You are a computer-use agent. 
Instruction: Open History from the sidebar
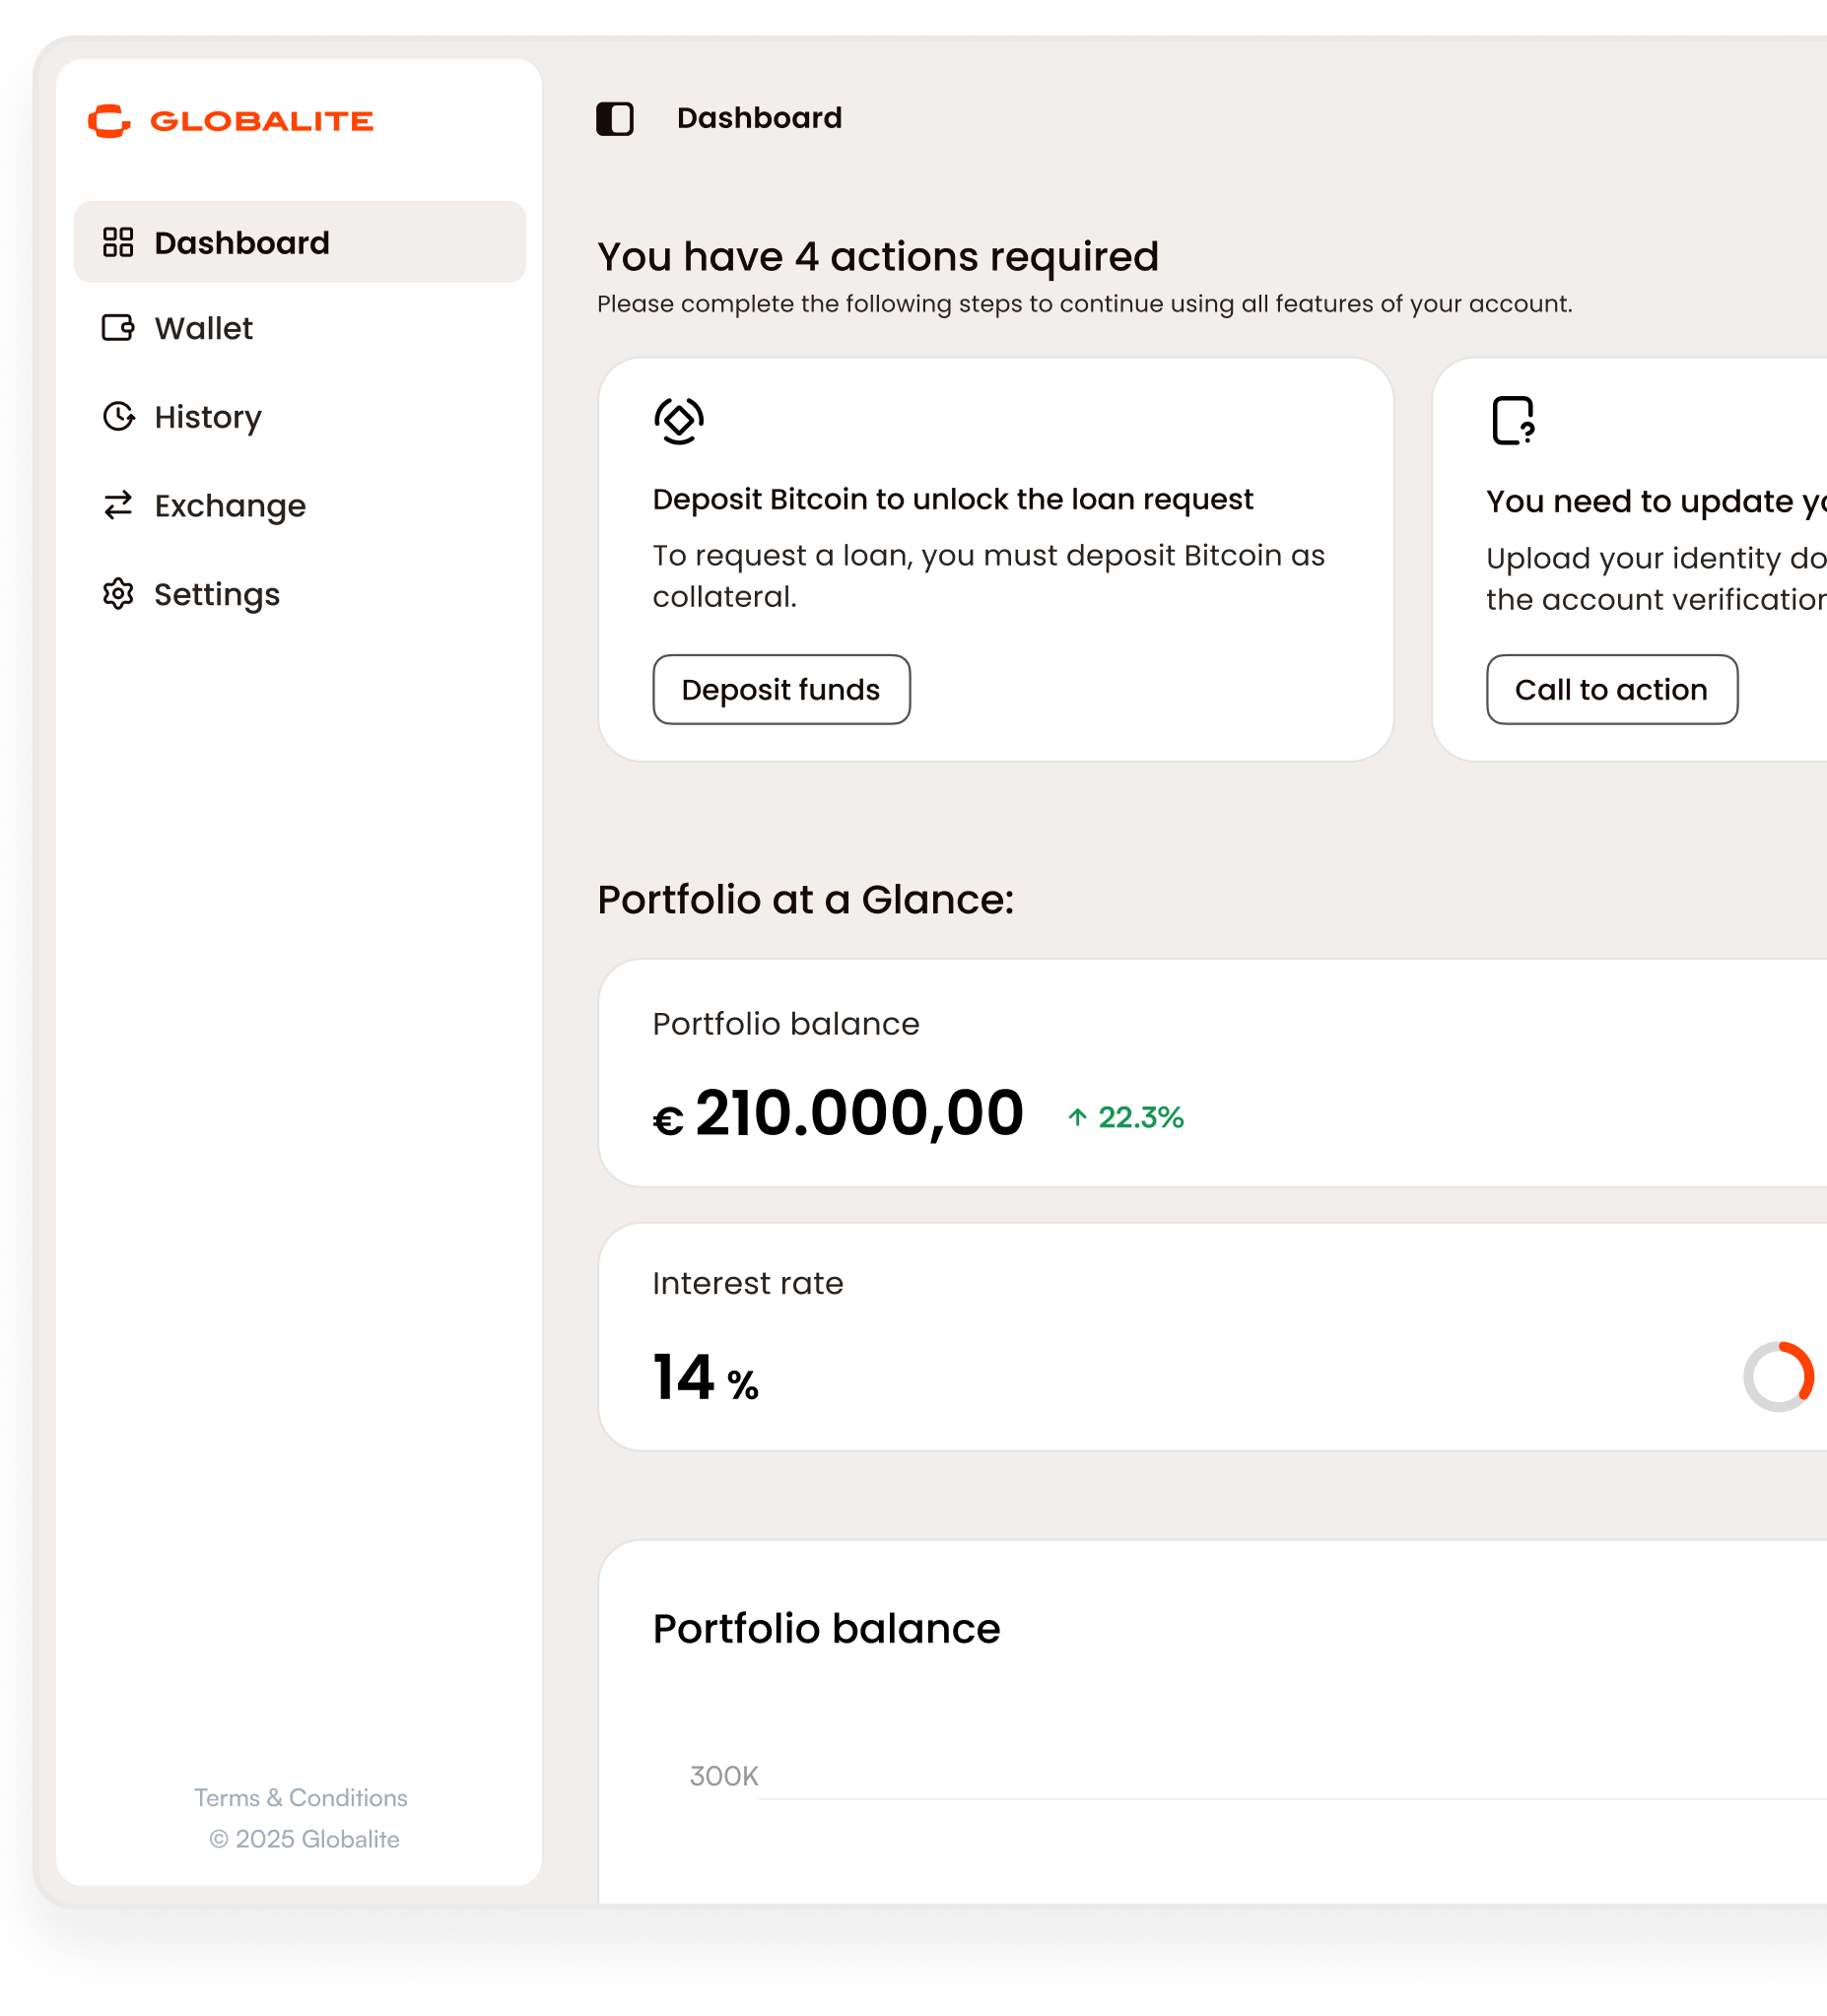pos(207,417)
